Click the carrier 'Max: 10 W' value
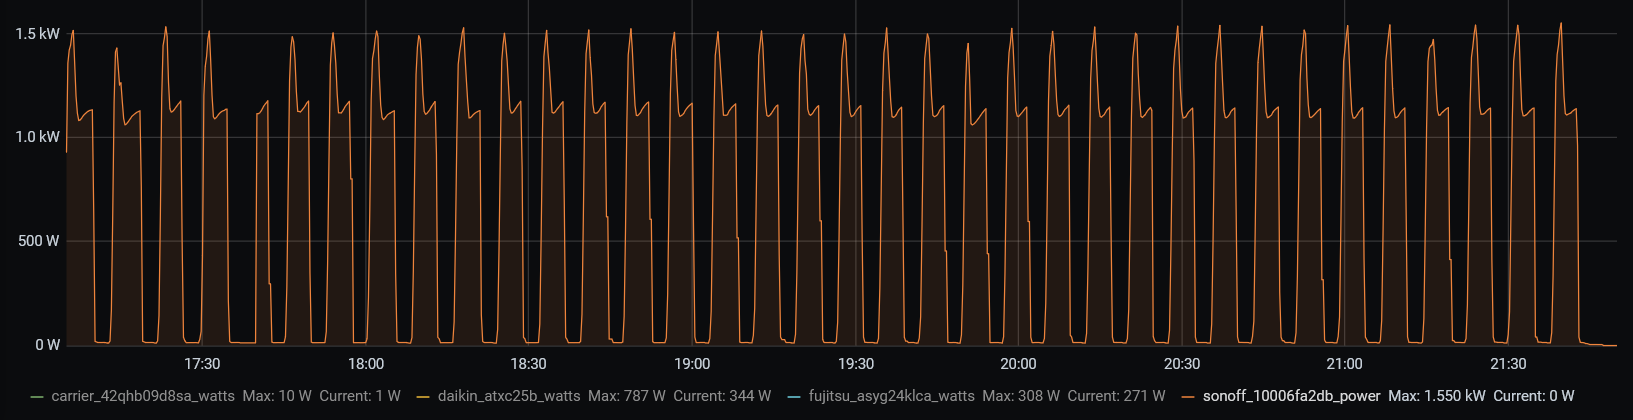 tap(277, 396)
